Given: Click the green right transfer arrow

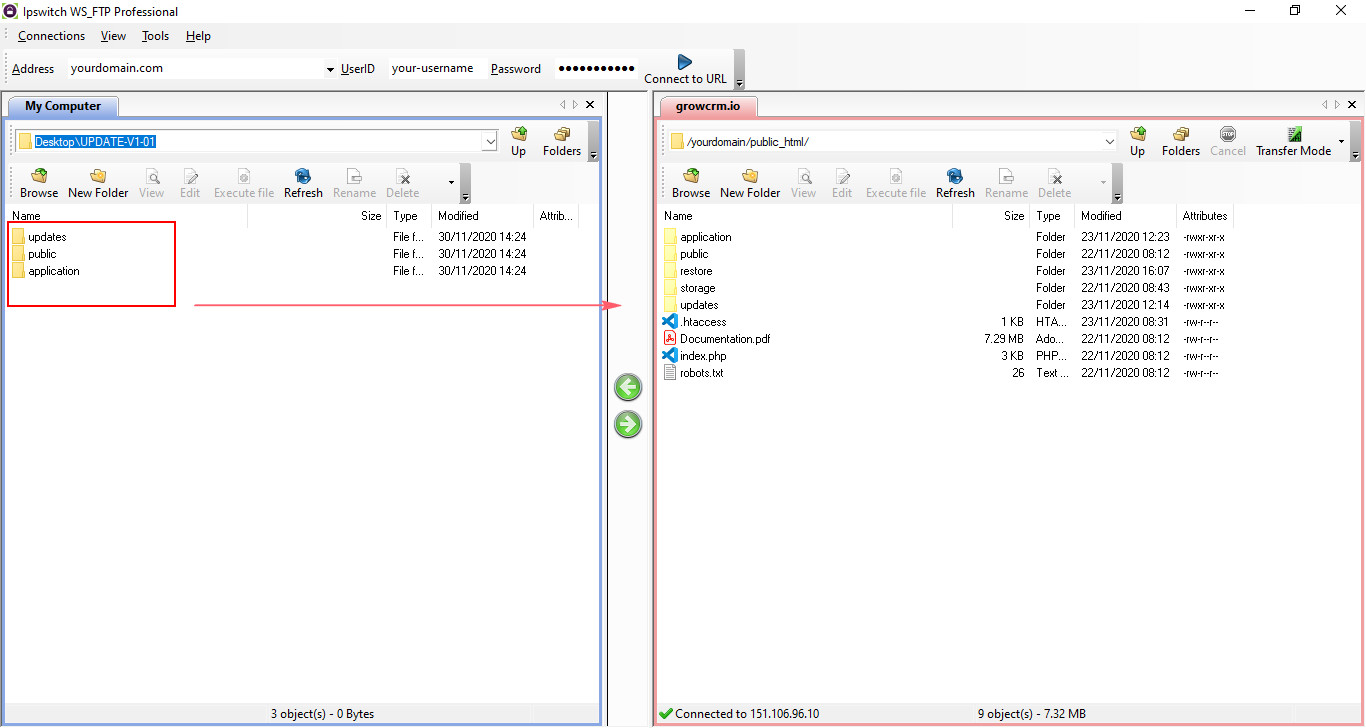Looking at the screenshot, I should pos(628,425).
